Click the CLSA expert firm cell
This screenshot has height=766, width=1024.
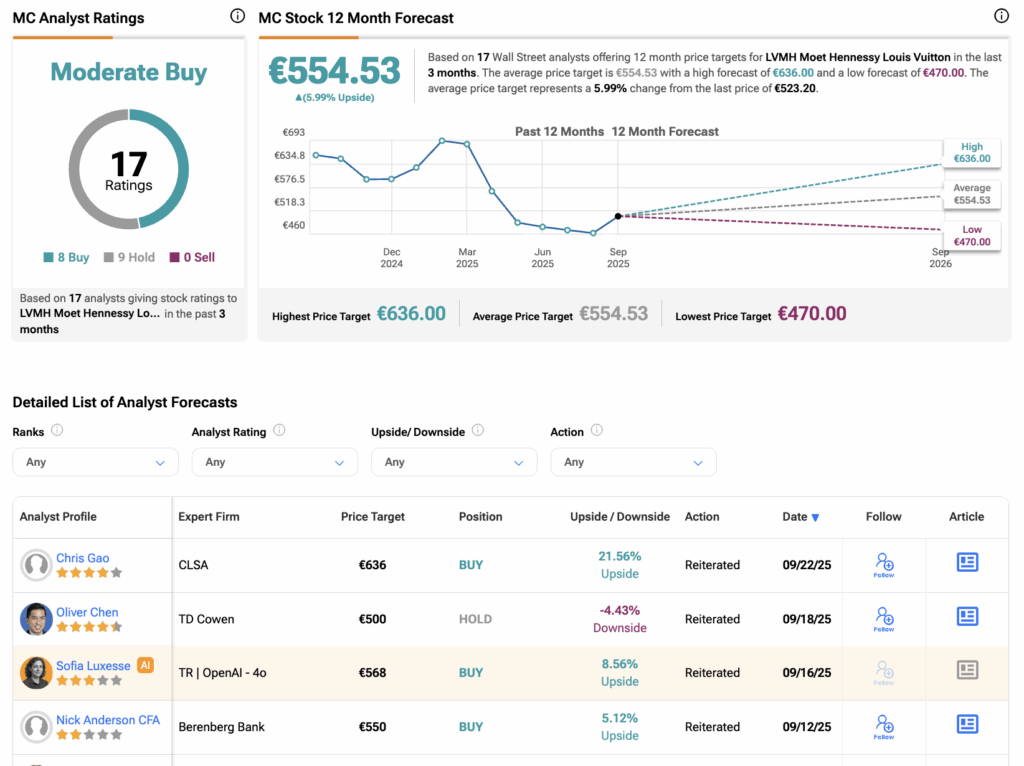(193, 565)
